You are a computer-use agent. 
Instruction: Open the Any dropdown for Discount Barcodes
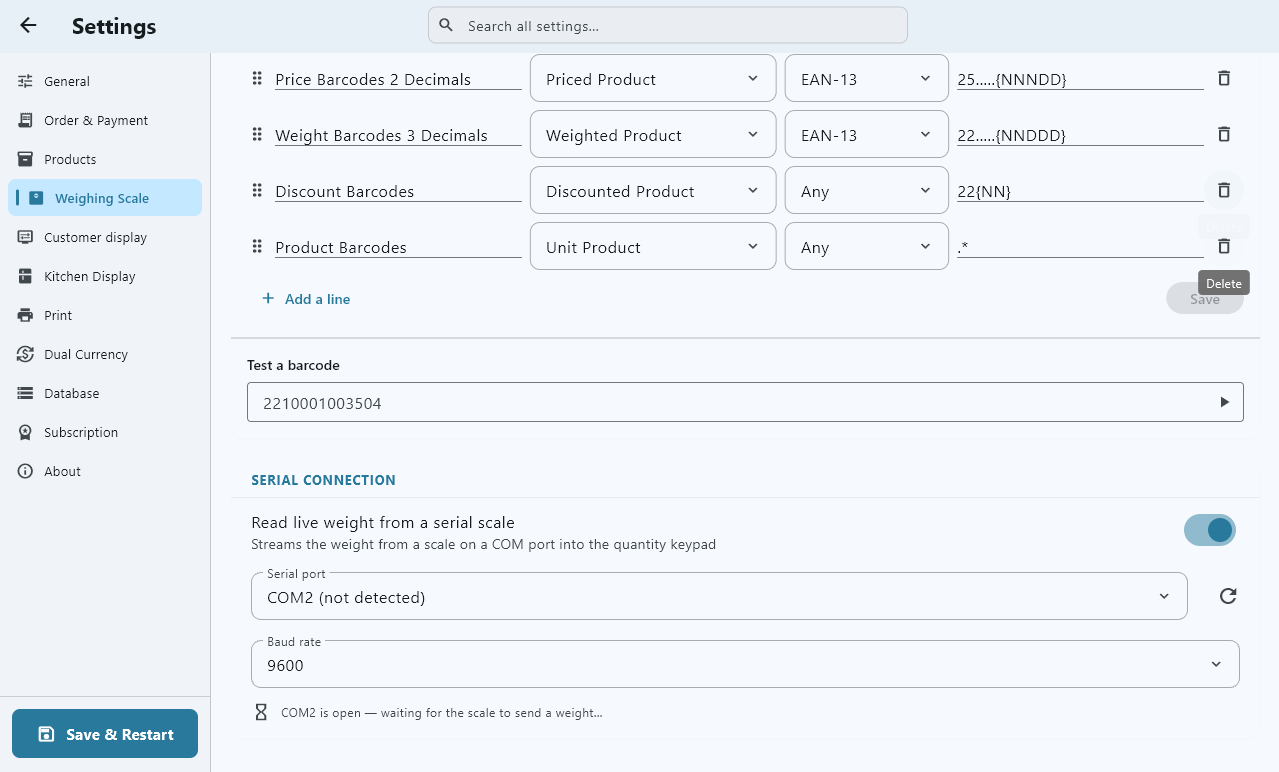[x=867, y=190]
